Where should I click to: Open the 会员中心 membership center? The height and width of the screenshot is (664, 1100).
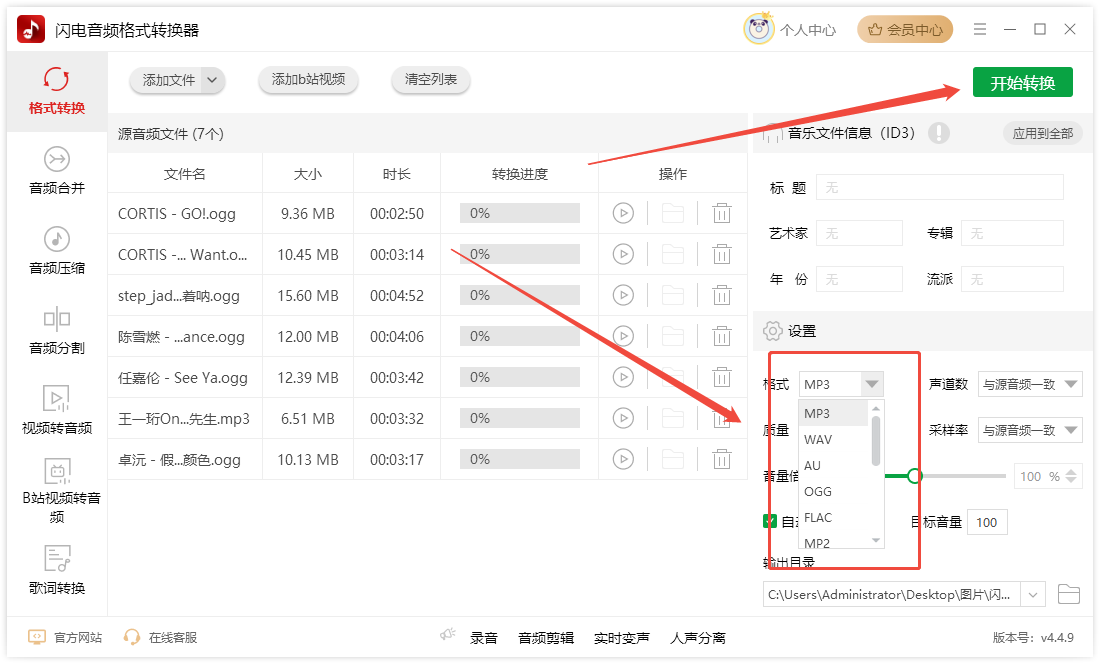tap(905, 30)
